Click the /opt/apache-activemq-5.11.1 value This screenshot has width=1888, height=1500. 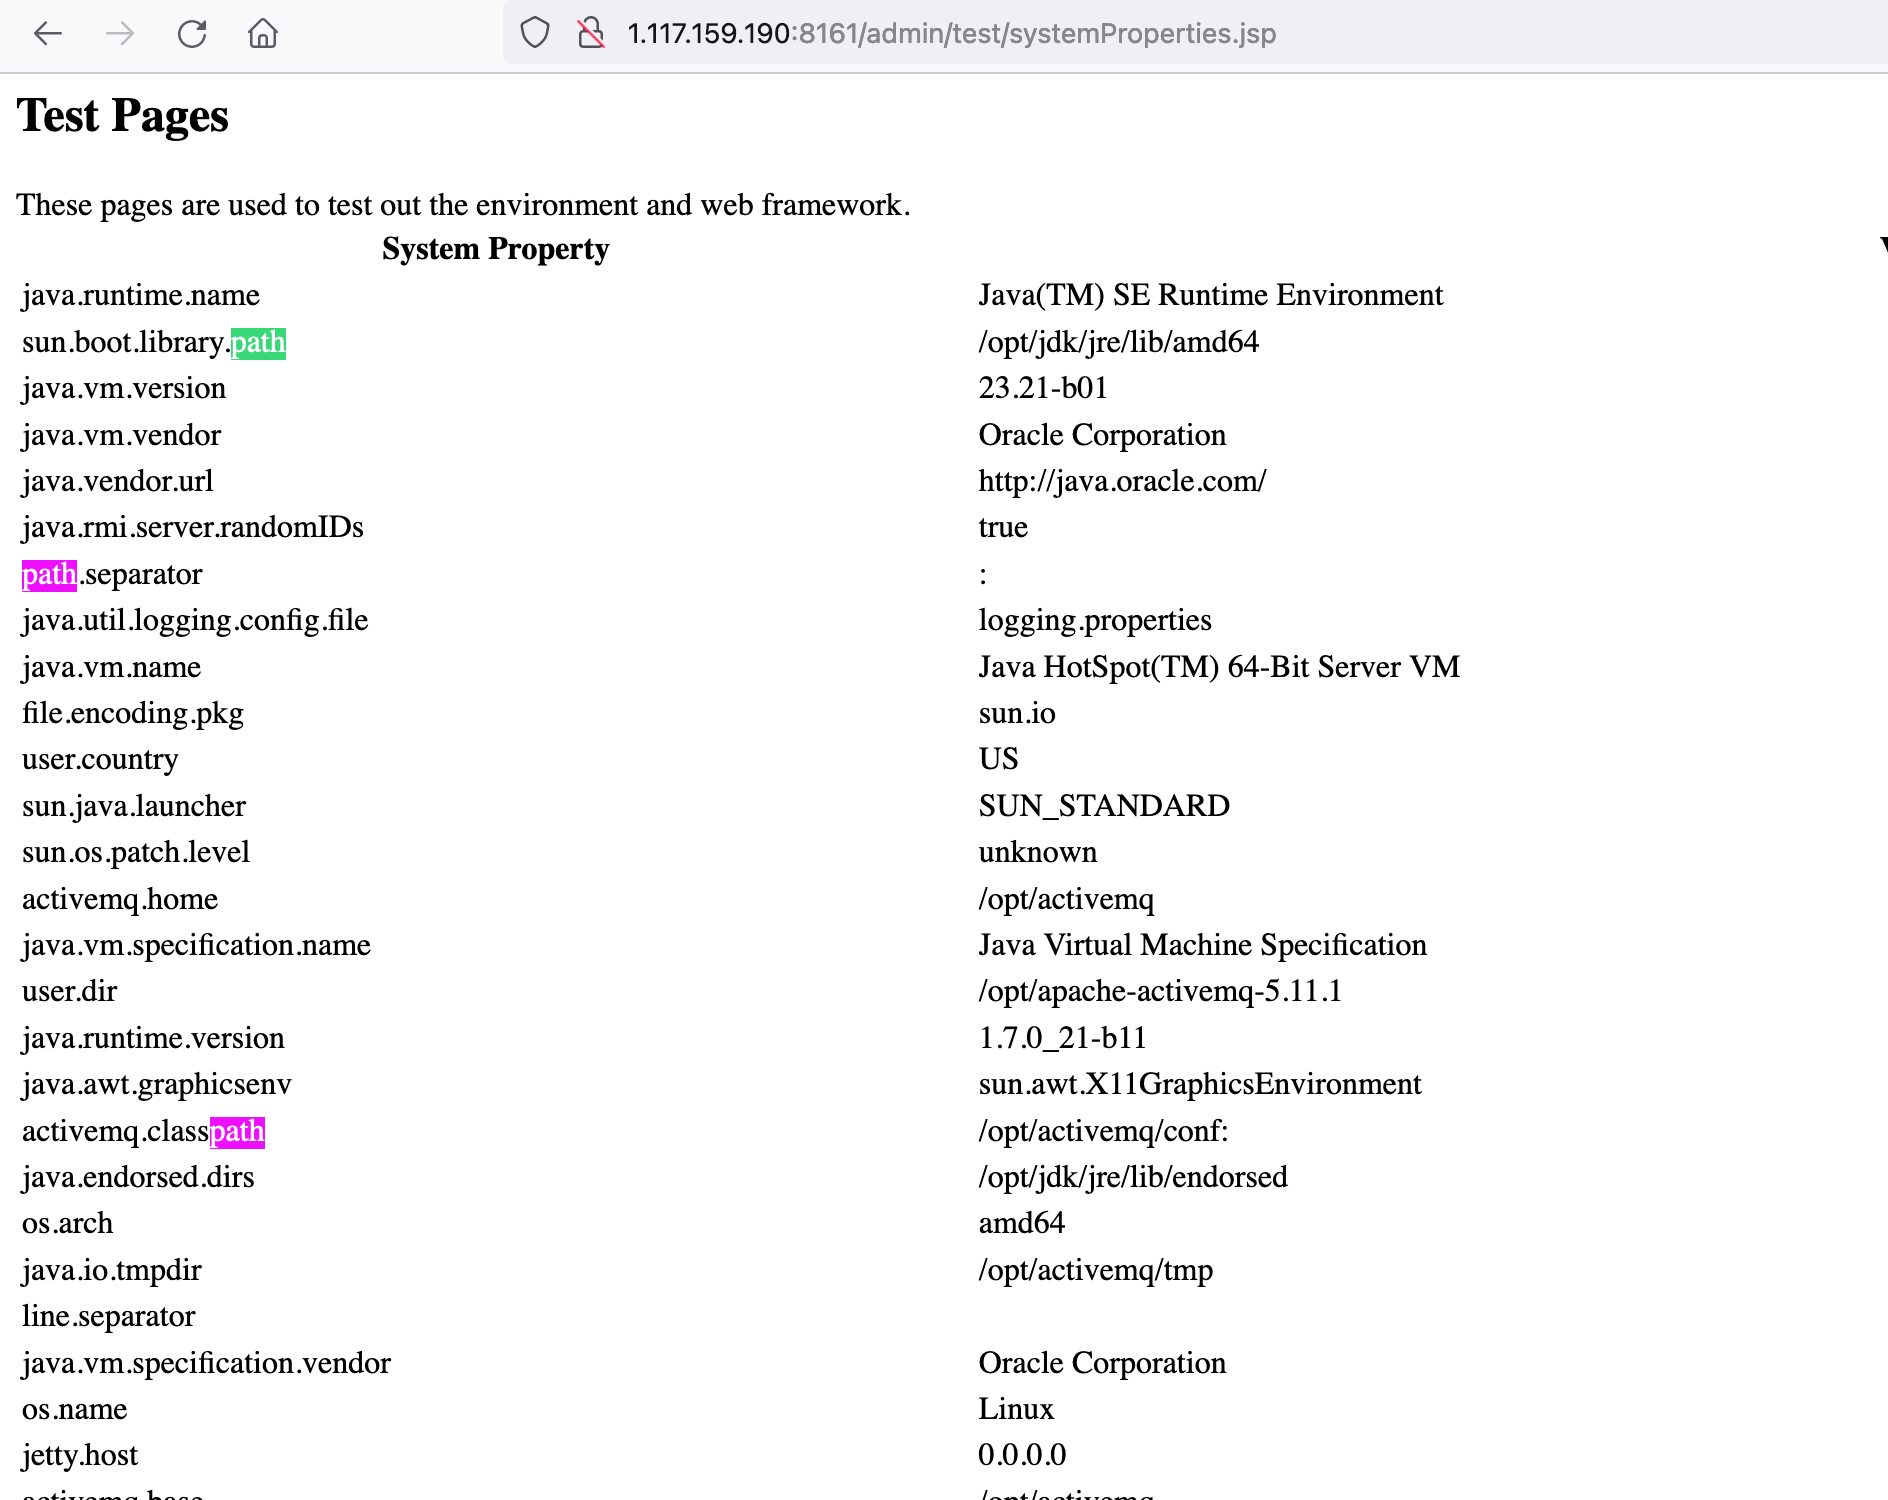(1160, 991)
